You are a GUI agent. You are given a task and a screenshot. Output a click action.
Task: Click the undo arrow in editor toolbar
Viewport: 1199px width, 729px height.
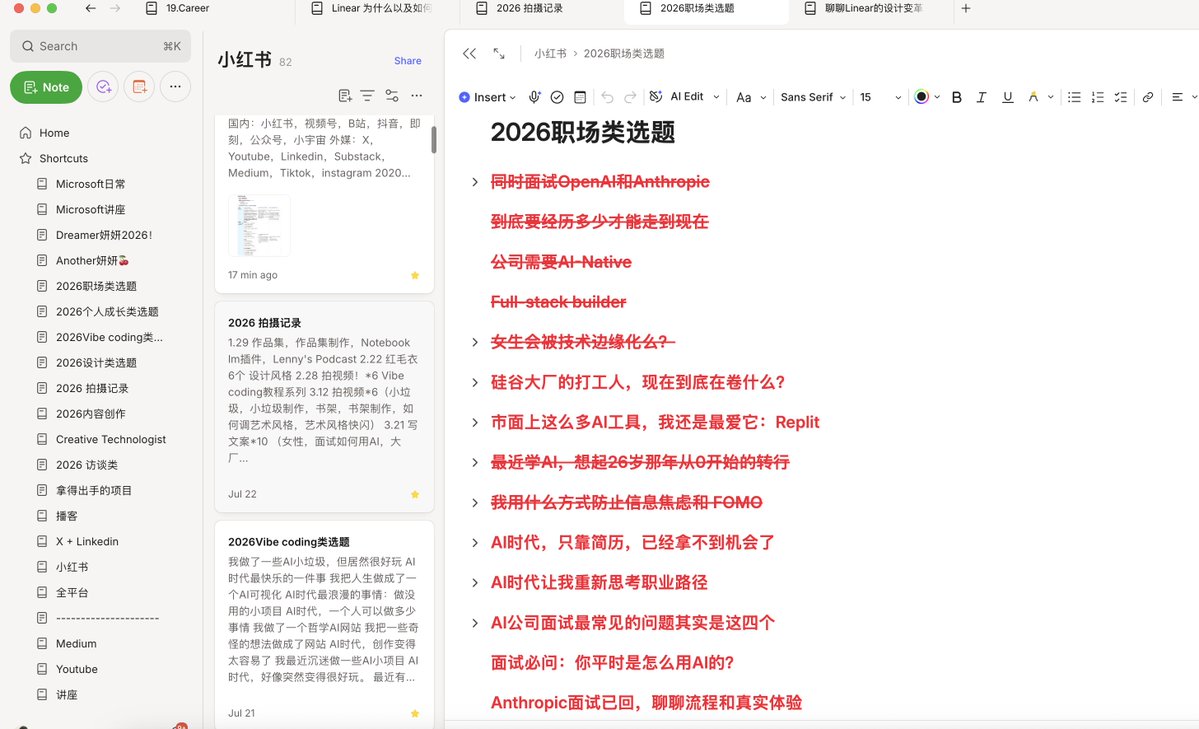point(607,97)
